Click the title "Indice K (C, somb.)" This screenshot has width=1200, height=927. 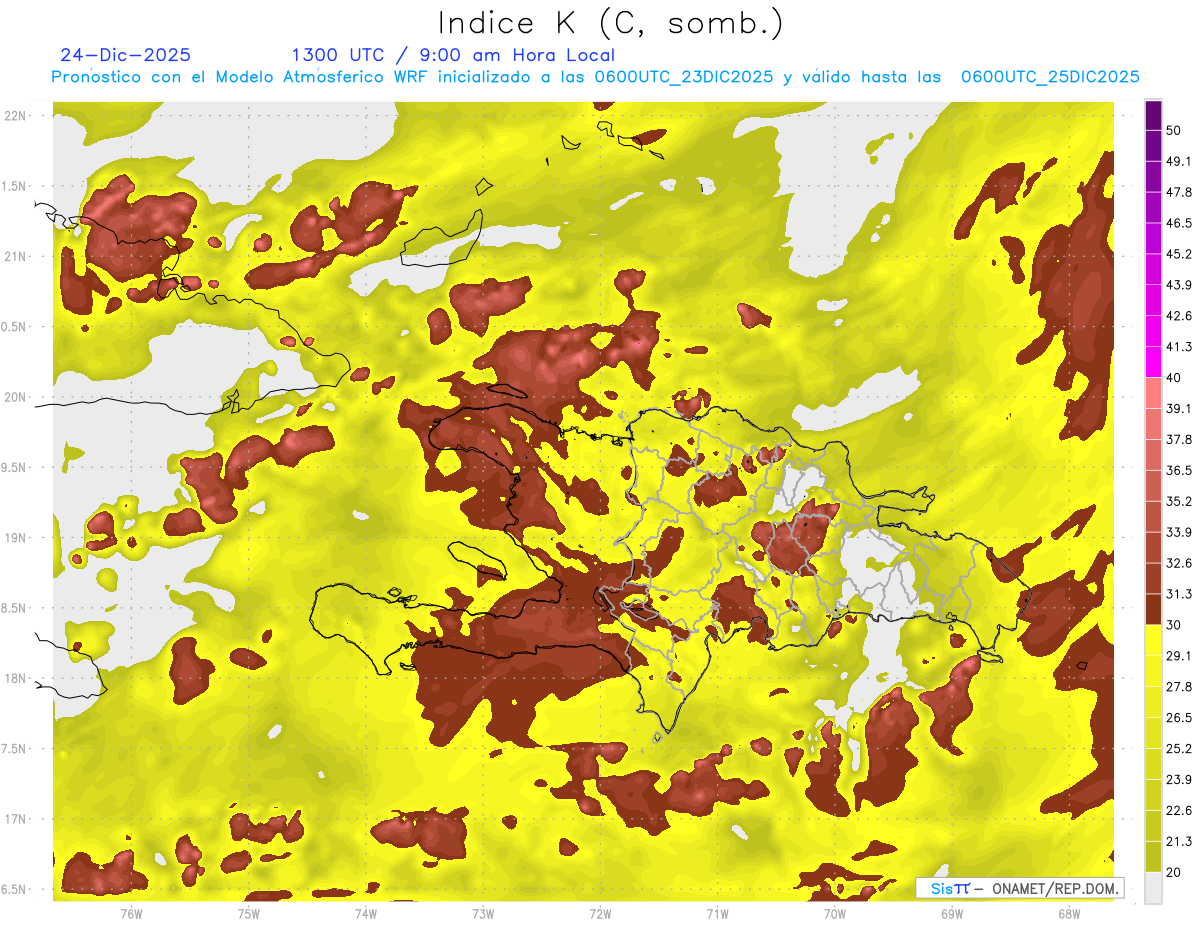click(x=610, y=23)
